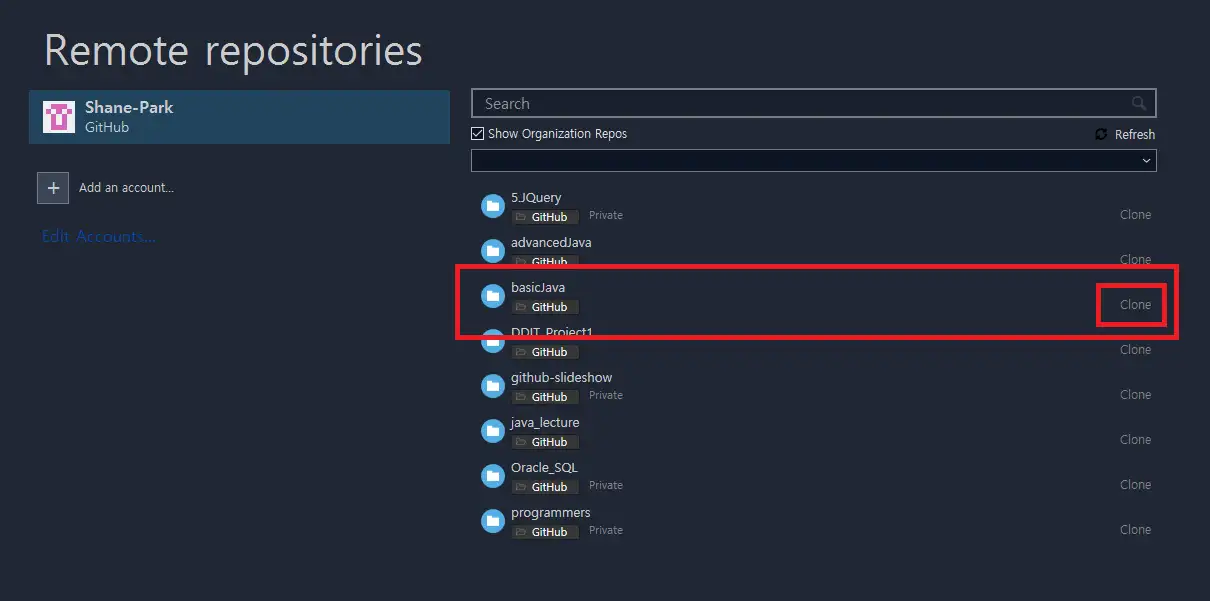Click the GitHub tag under Oracle_SQL

click(x=545, y=486)
